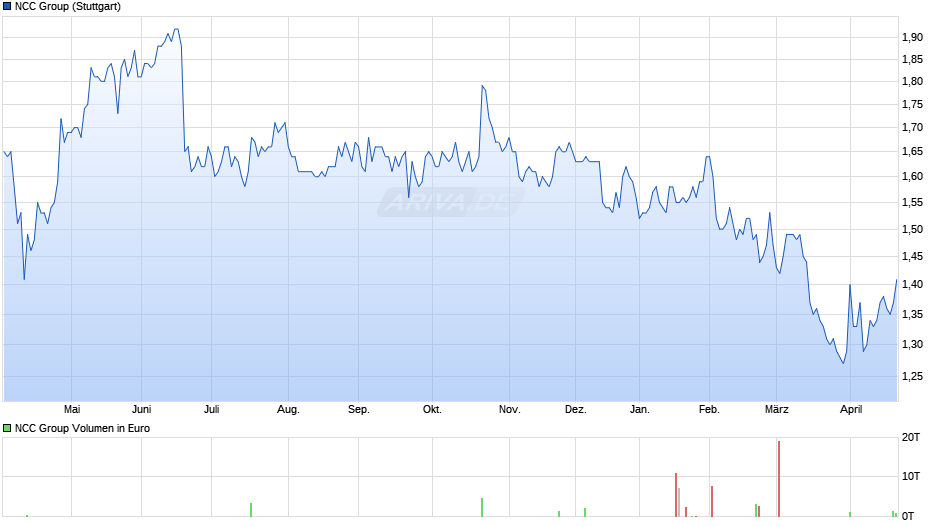Click the 1,70 price axis value
This screenshot has height=526, width=940.
(912, 127)
